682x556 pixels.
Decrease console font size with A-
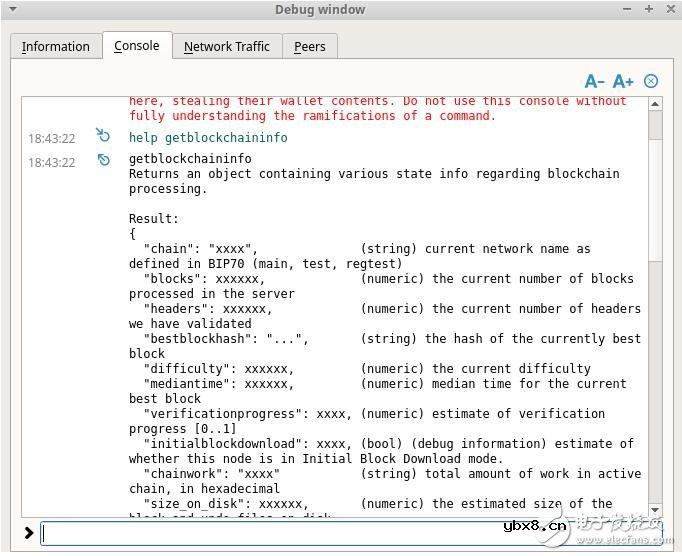click(594, 81)
